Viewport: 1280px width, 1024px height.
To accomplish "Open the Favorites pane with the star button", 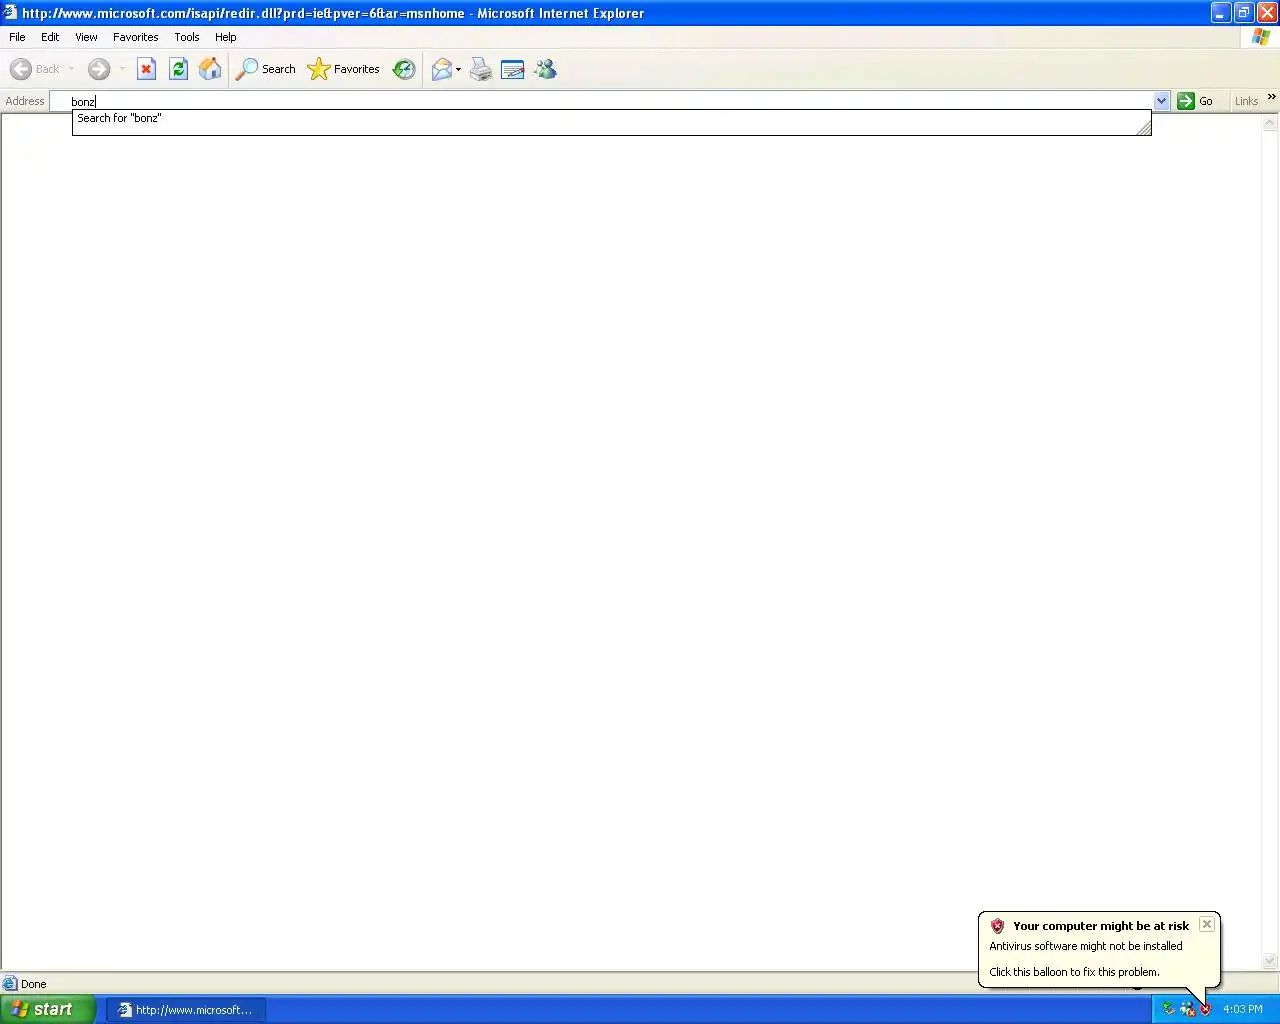I will (344, 69).
